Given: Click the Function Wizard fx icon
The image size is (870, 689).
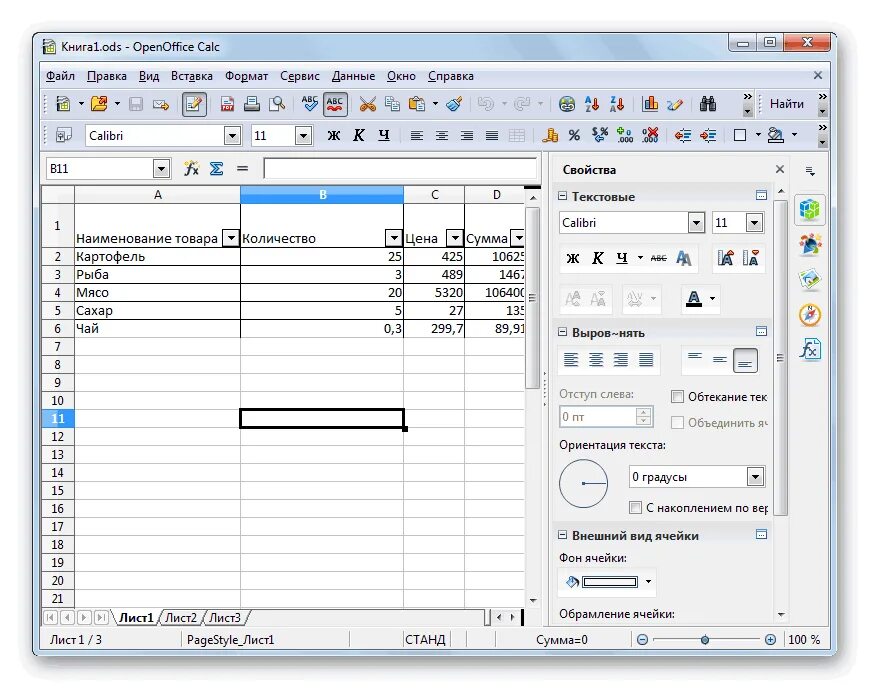Looking at the screenshot, I should click(191, 169).
